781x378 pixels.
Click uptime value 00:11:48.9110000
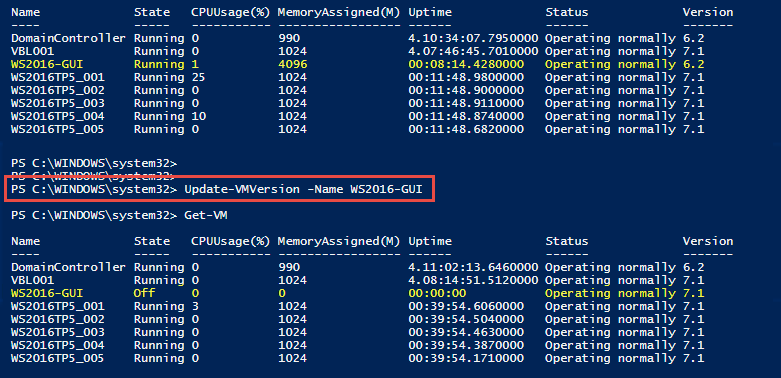click(466, 103)
